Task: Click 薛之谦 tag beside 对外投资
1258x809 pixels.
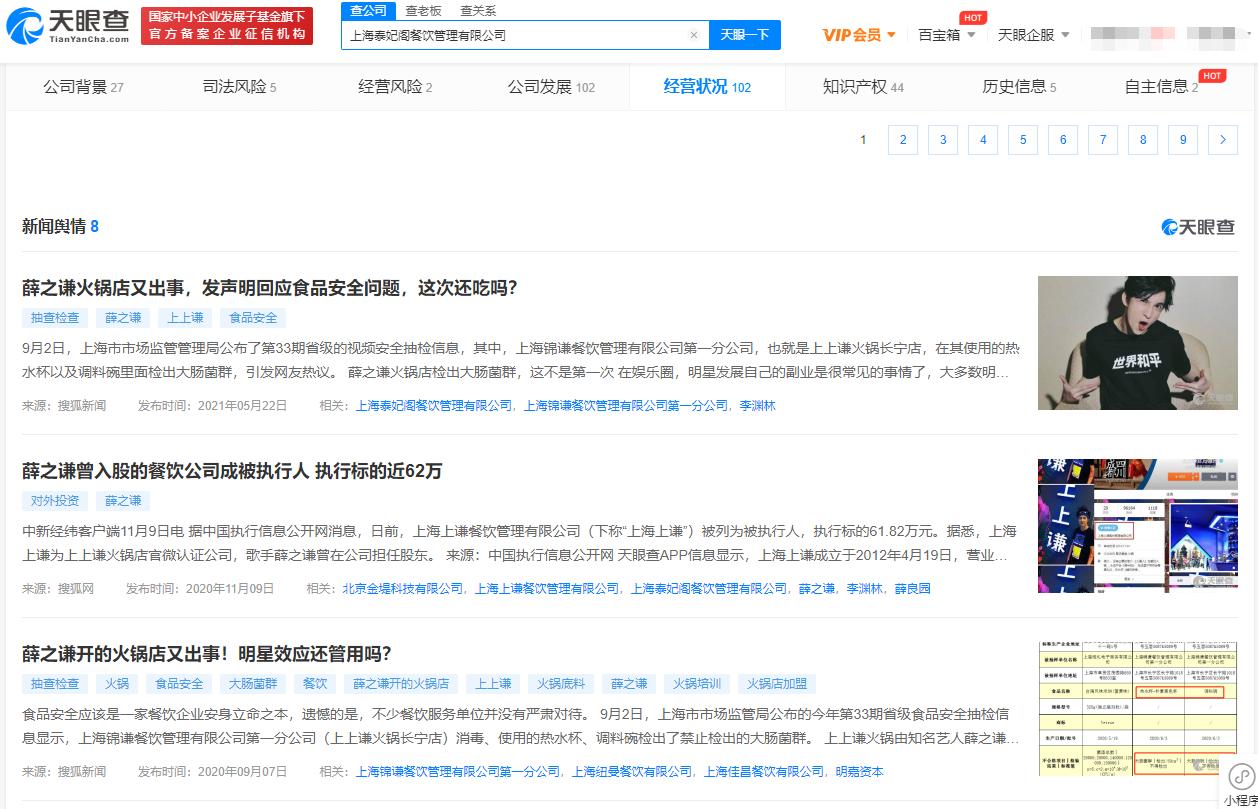Action: pos(123,501)
